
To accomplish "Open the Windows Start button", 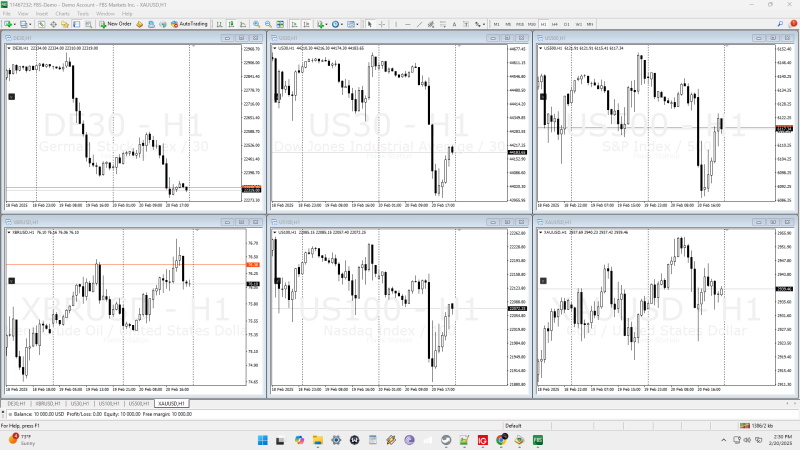I will pyautogui.click(x=263, y=440).
